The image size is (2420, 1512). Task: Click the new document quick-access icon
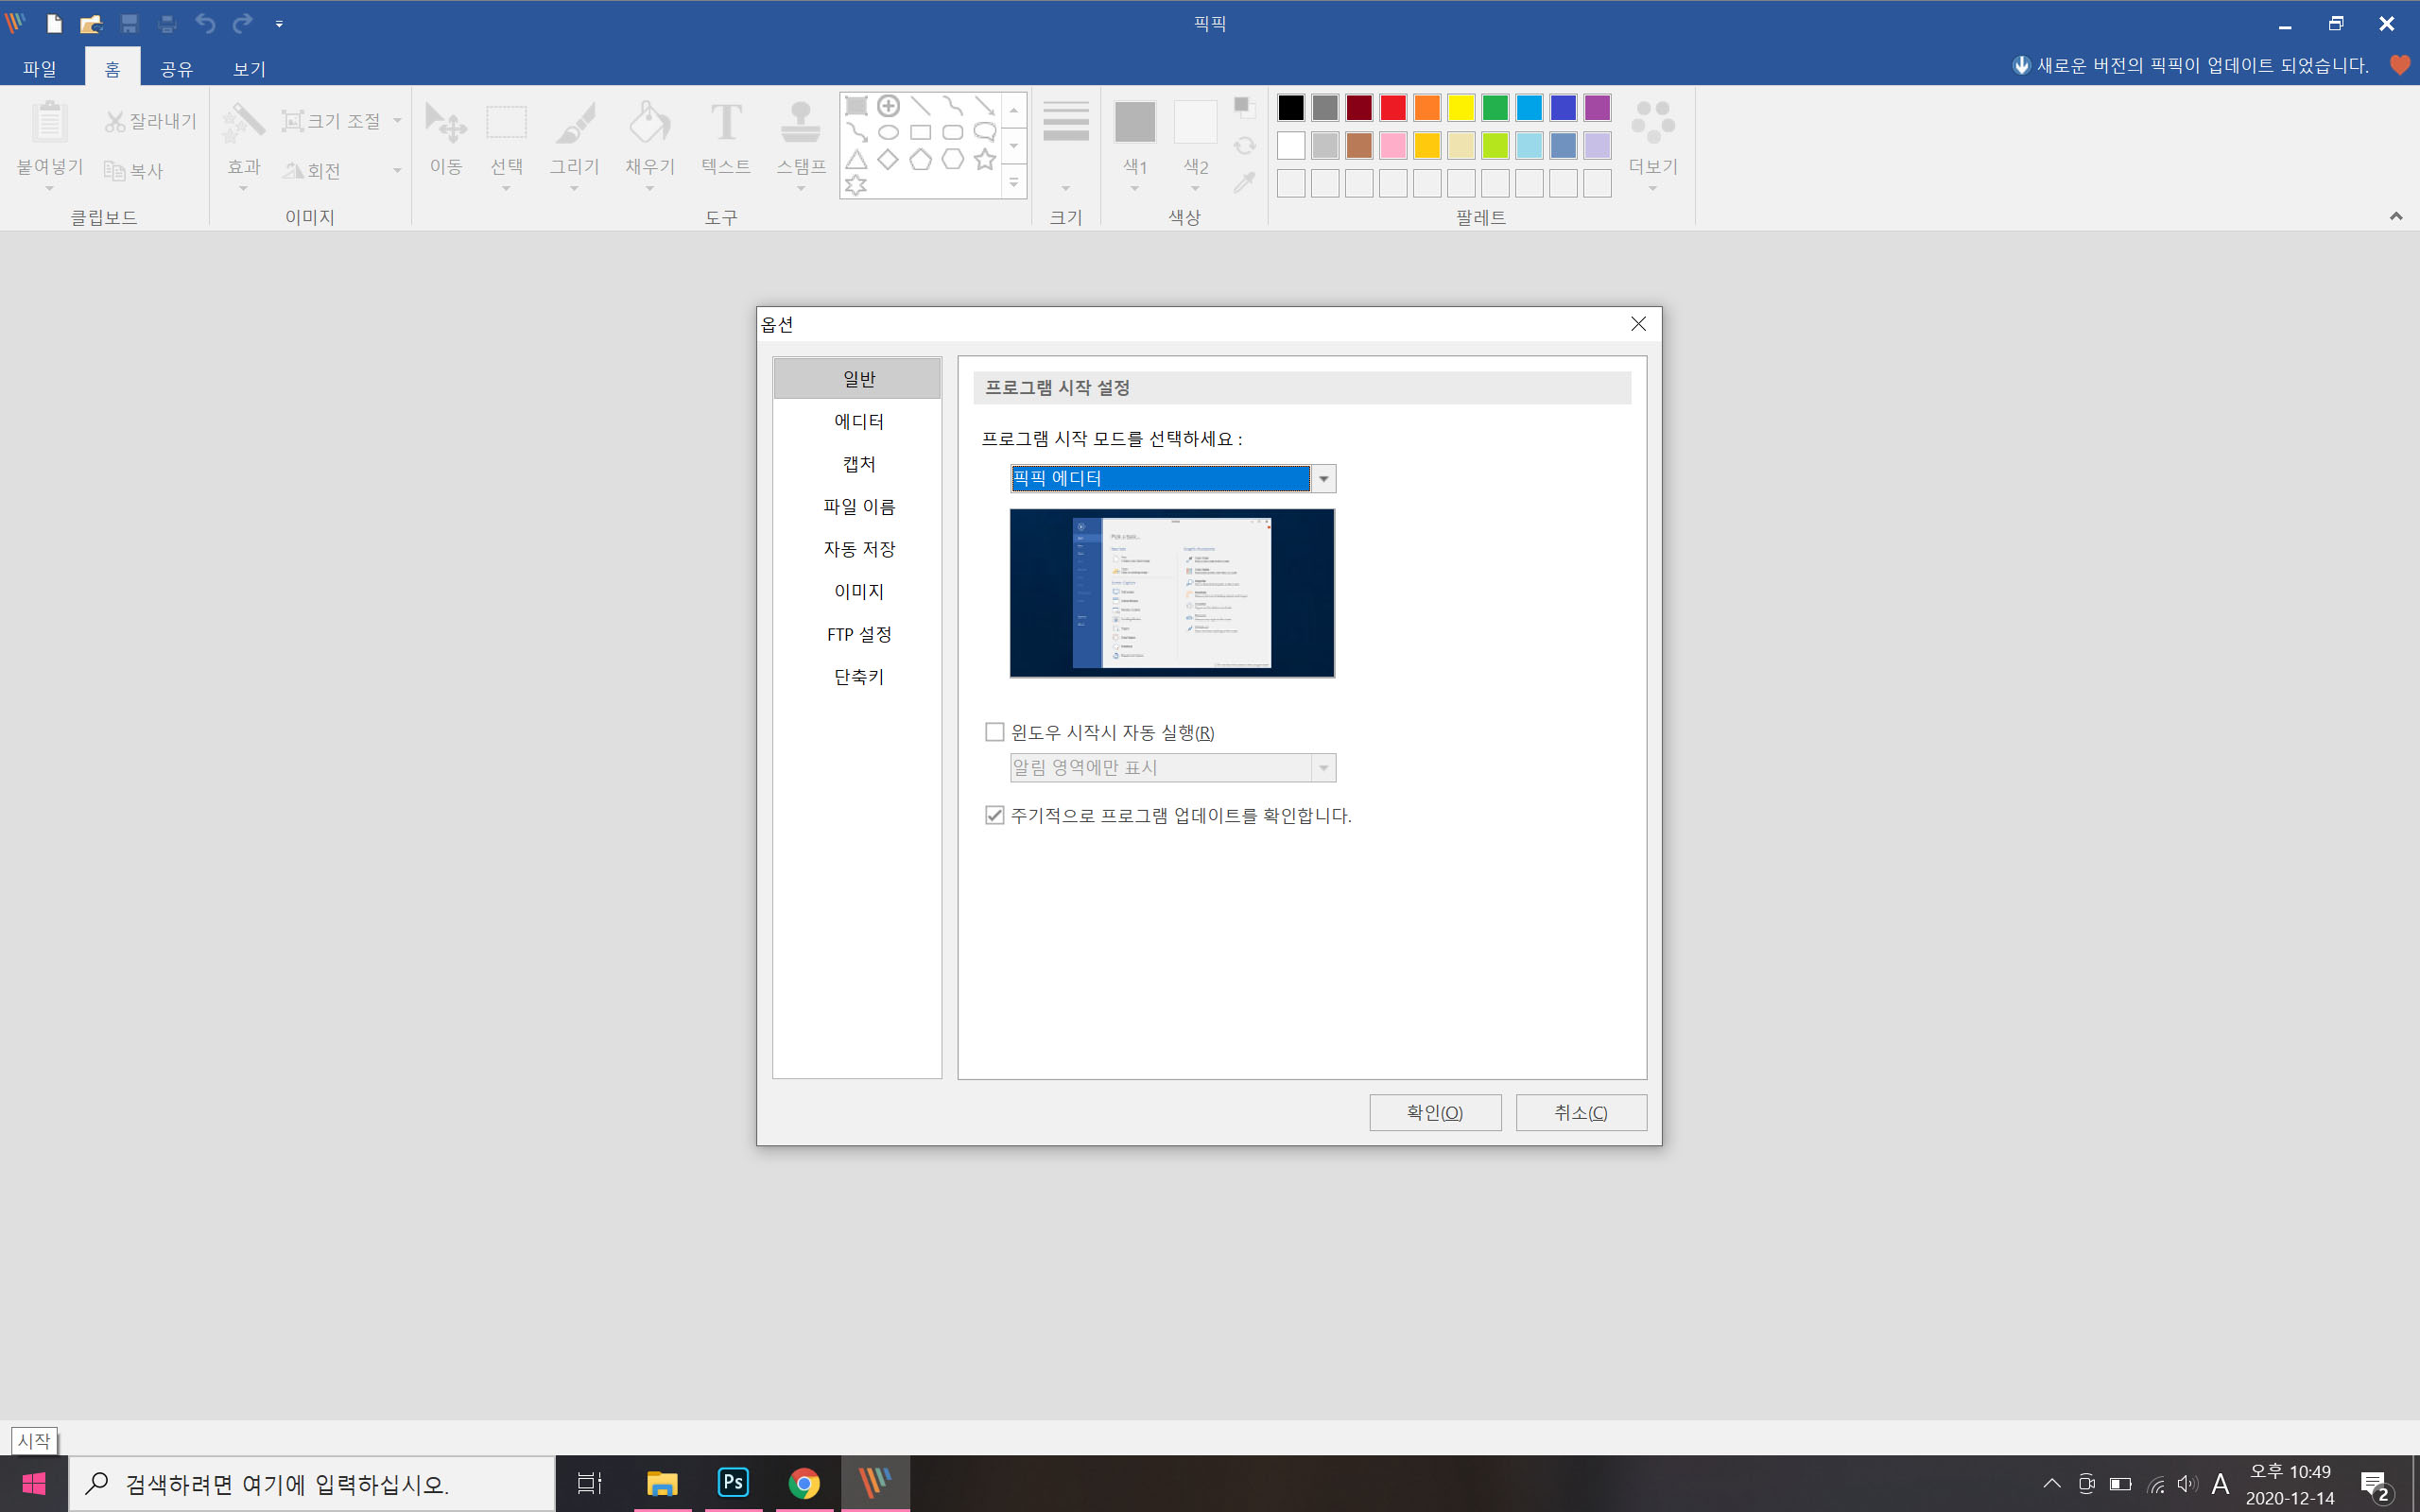[54, 23]
